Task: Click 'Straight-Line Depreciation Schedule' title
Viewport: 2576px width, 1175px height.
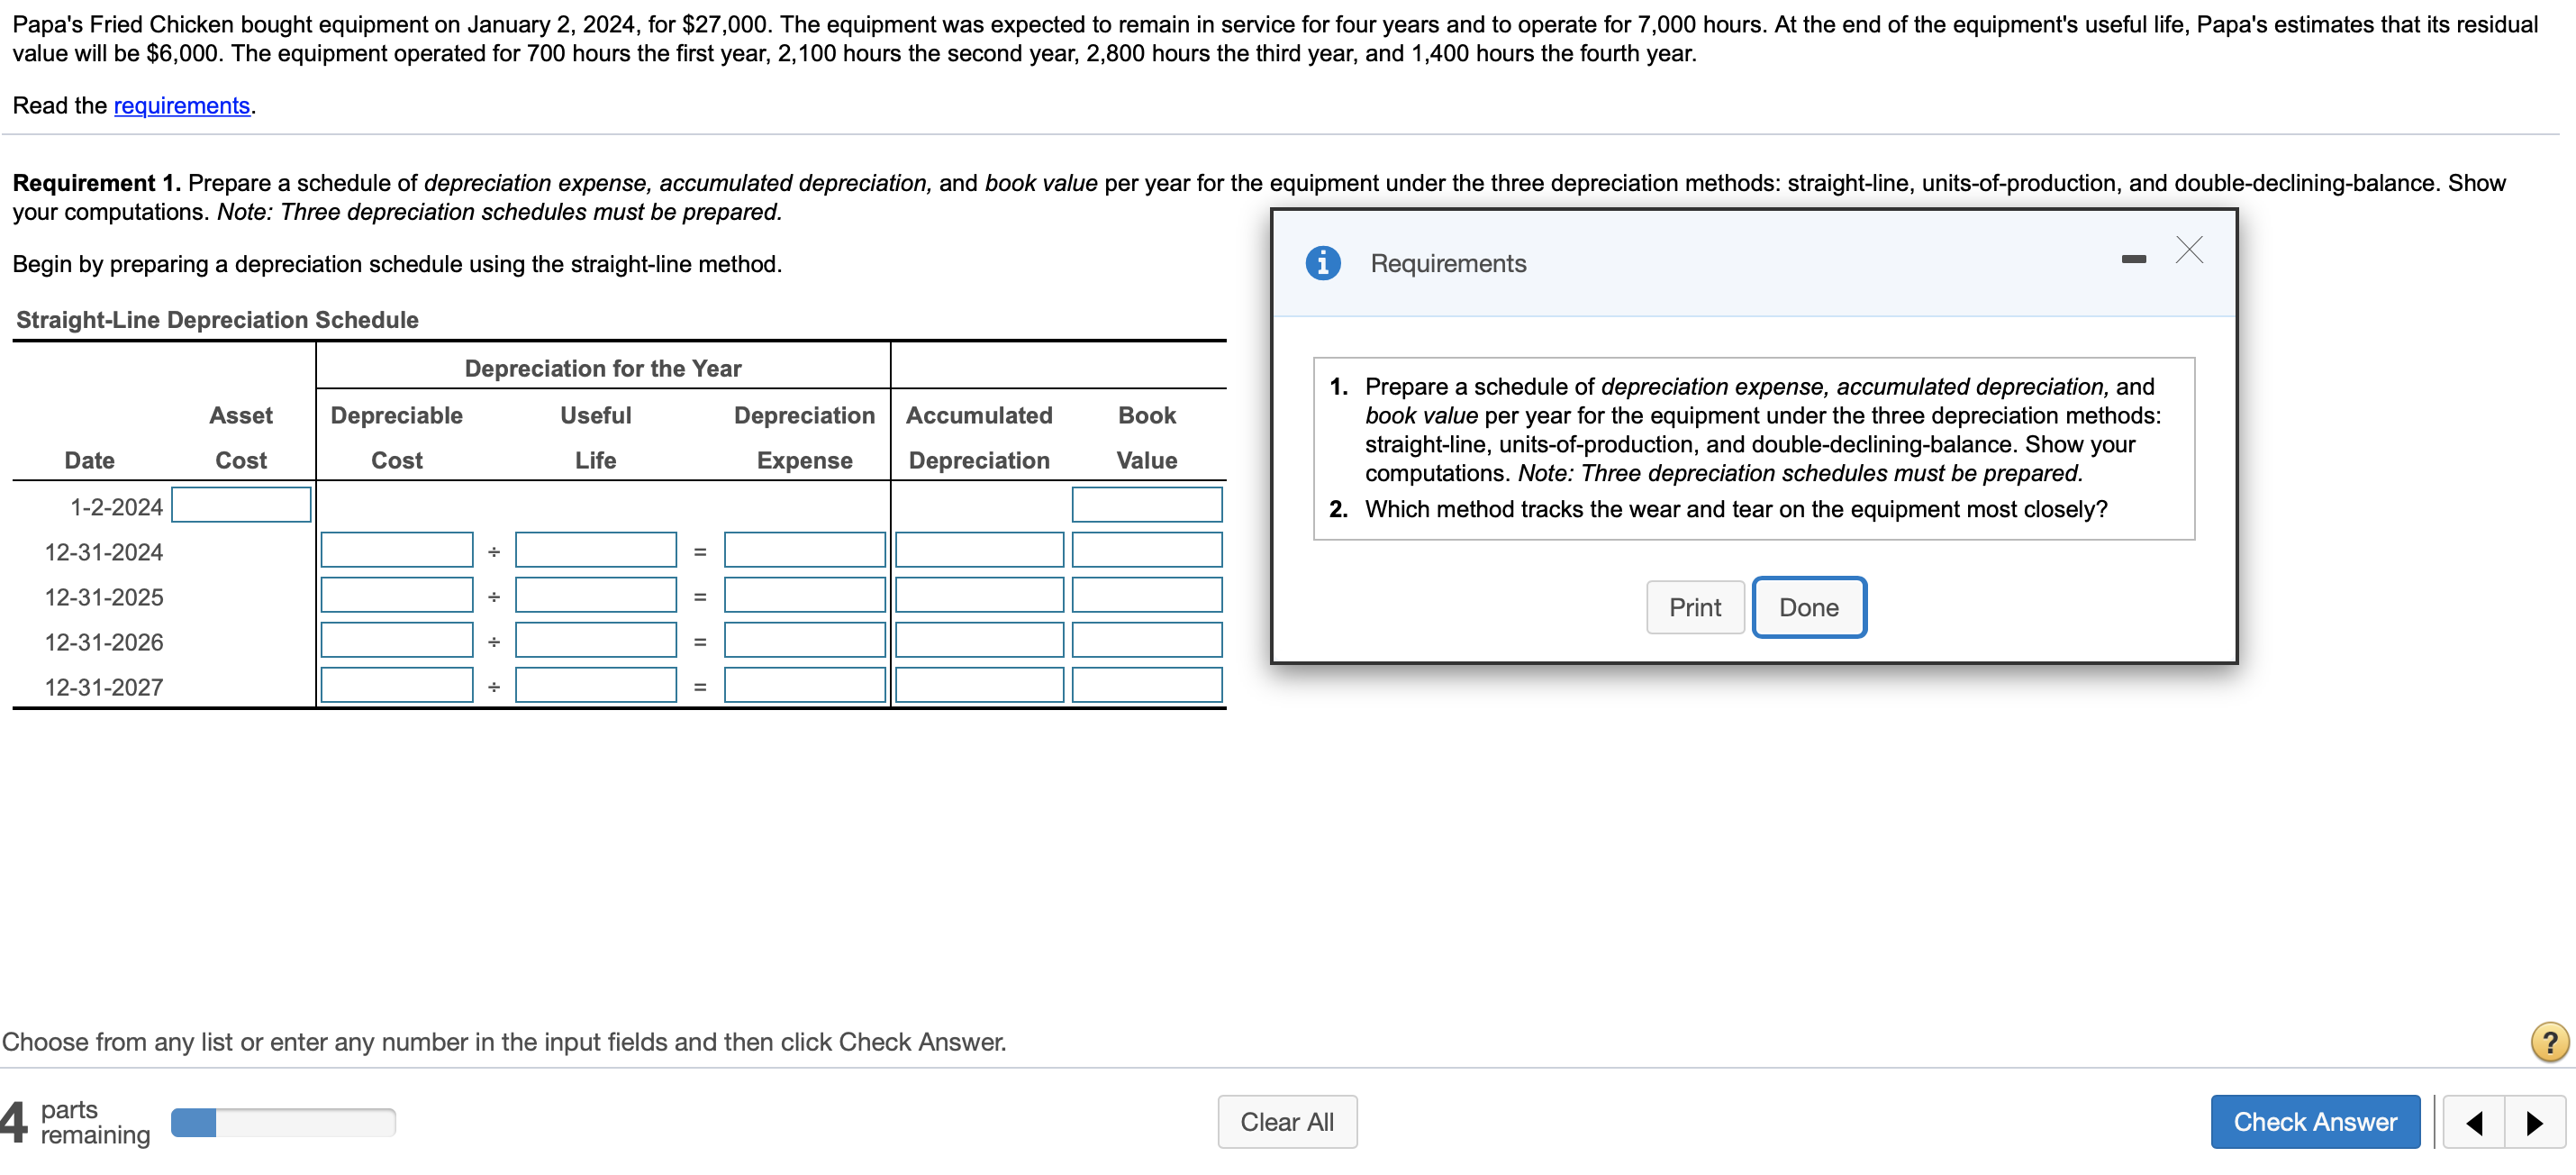Action: [x=217, y=320]
